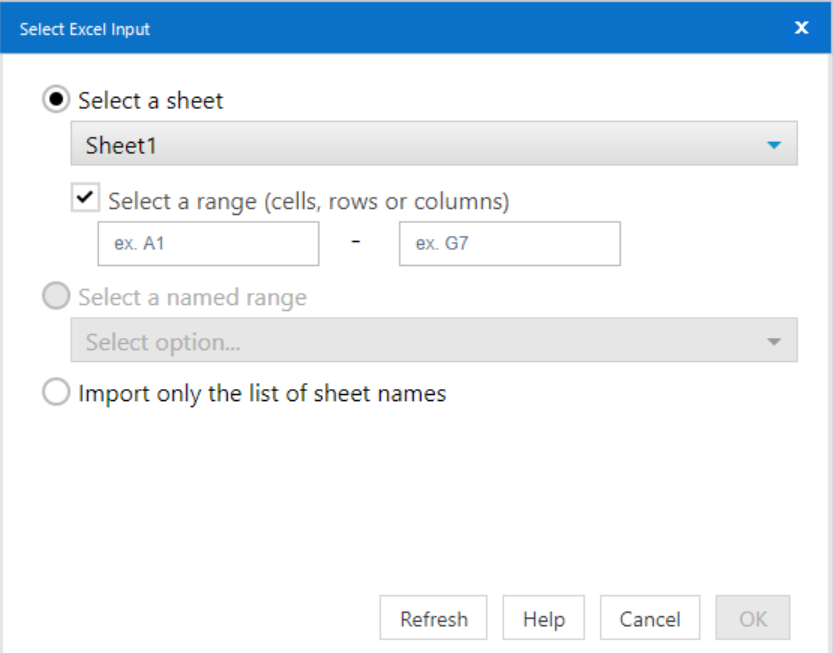Click the 'Select a named range' label text
This screenshot has height=653, width=833.
coord(192,298)
